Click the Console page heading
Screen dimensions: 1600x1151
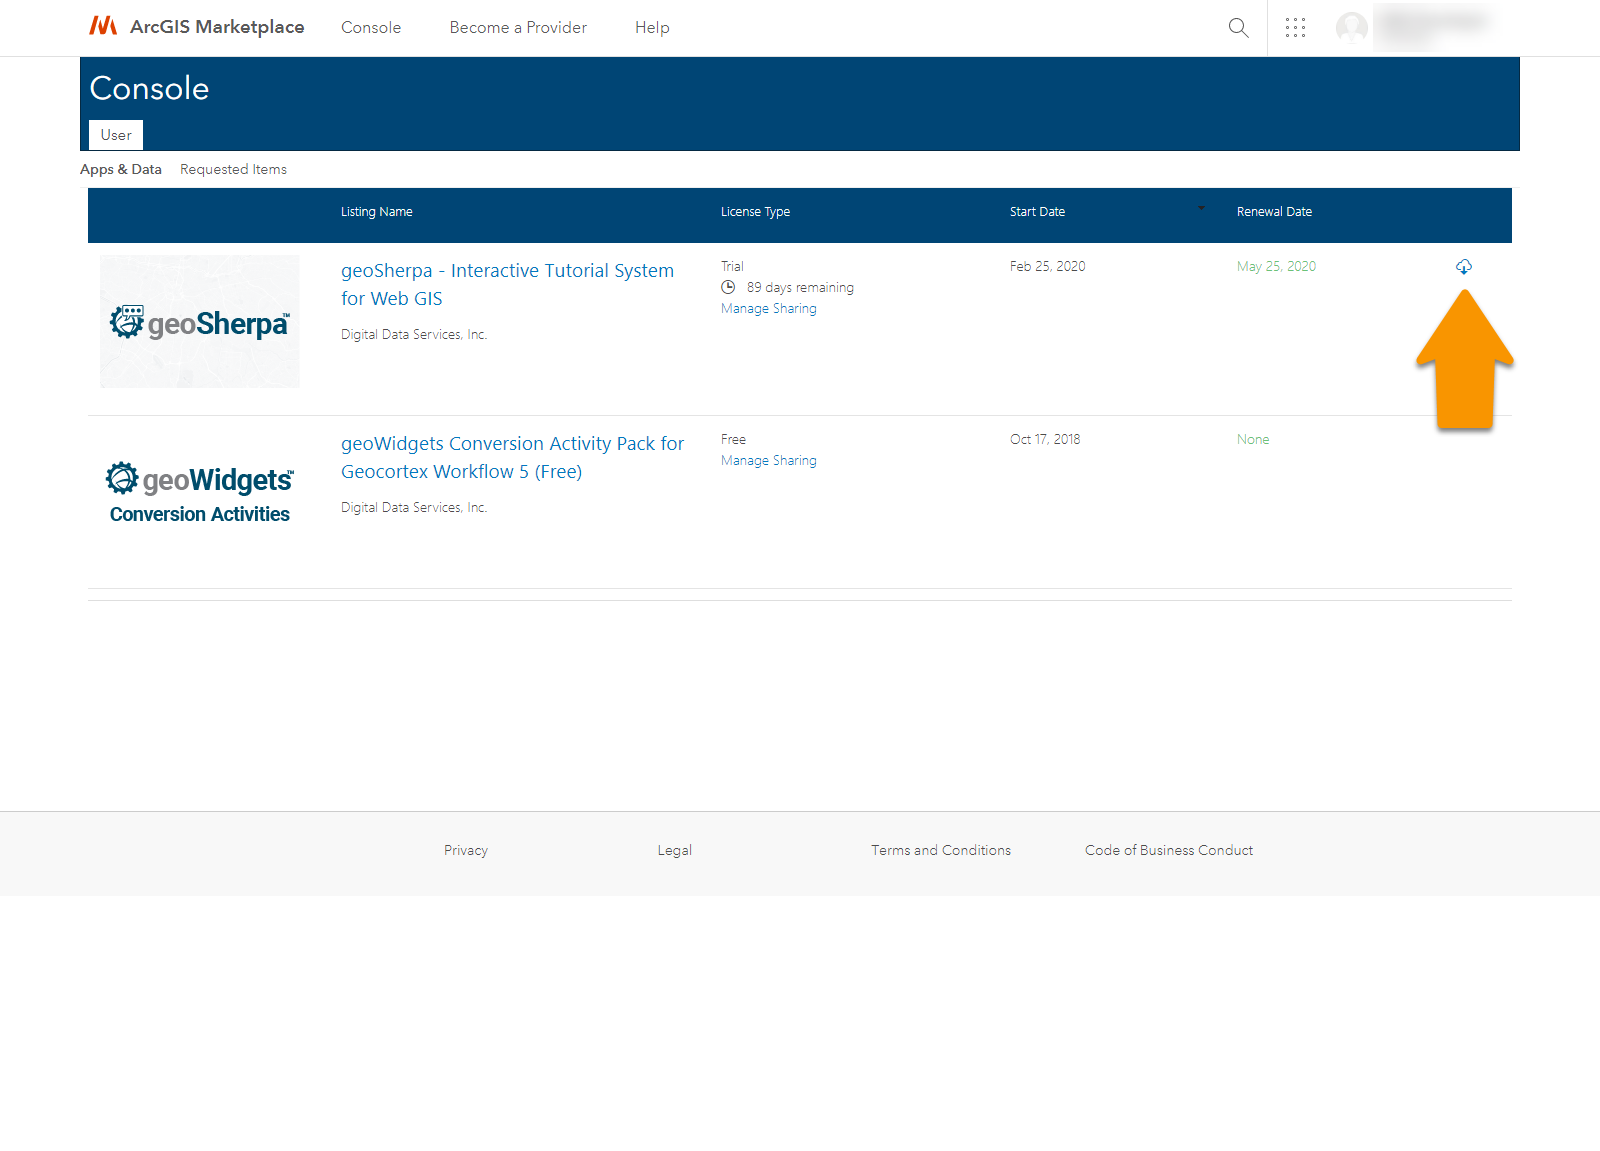pyautogui.click(x=149, y=88)
